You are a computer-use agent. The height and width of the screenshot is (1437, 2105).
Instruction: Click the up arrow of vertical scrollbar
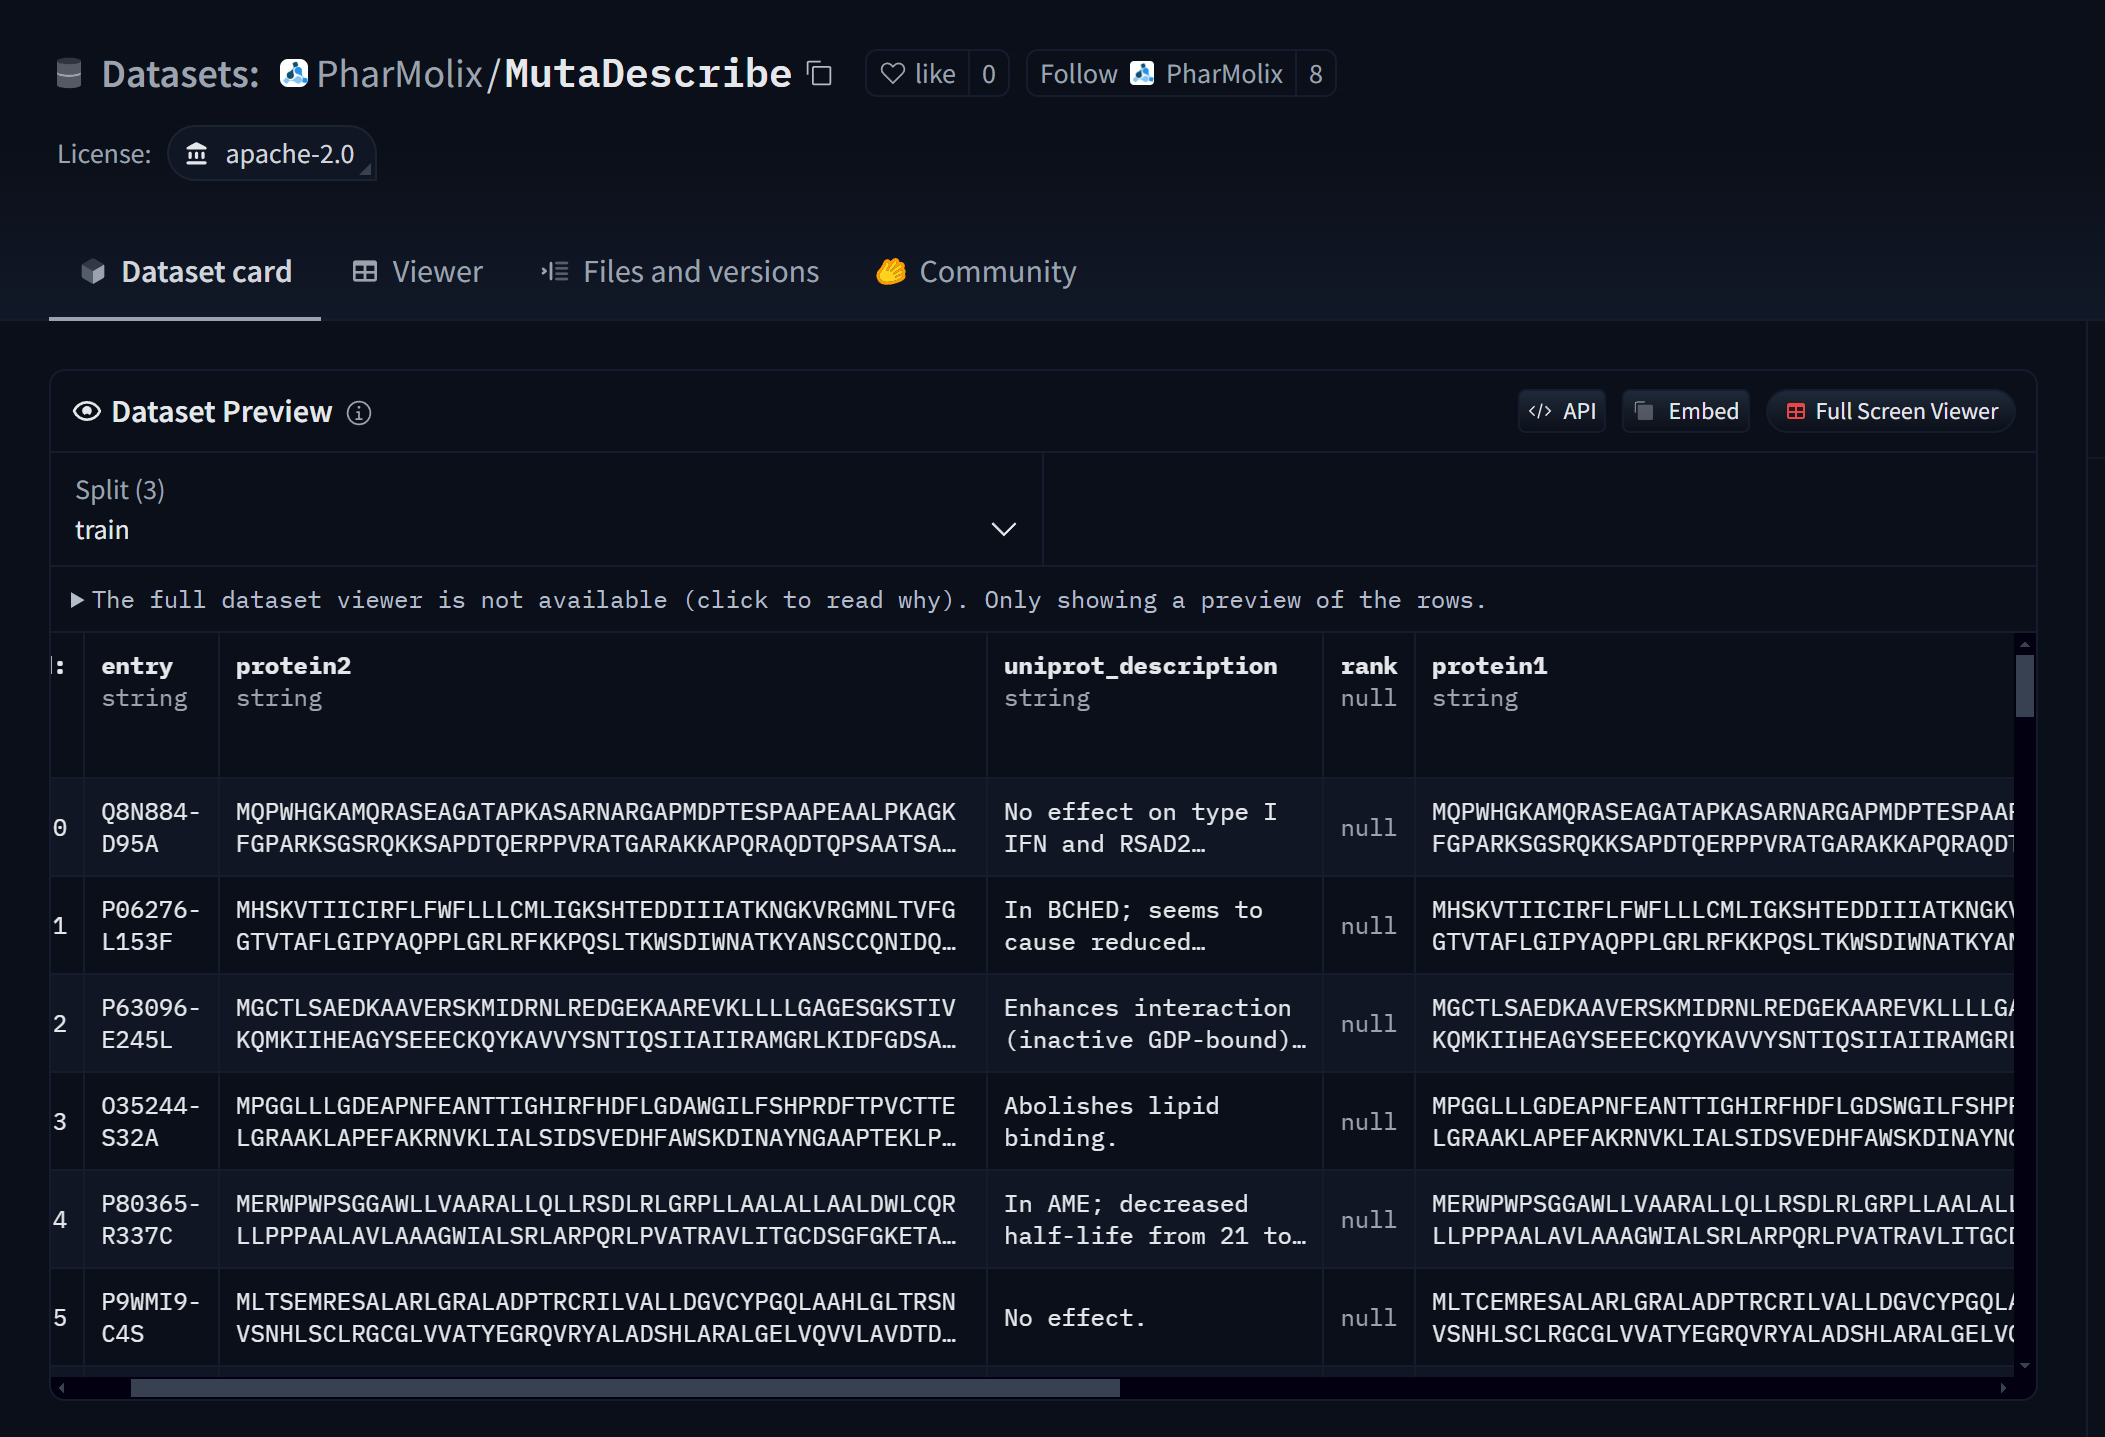click(x=2024, y=645)
